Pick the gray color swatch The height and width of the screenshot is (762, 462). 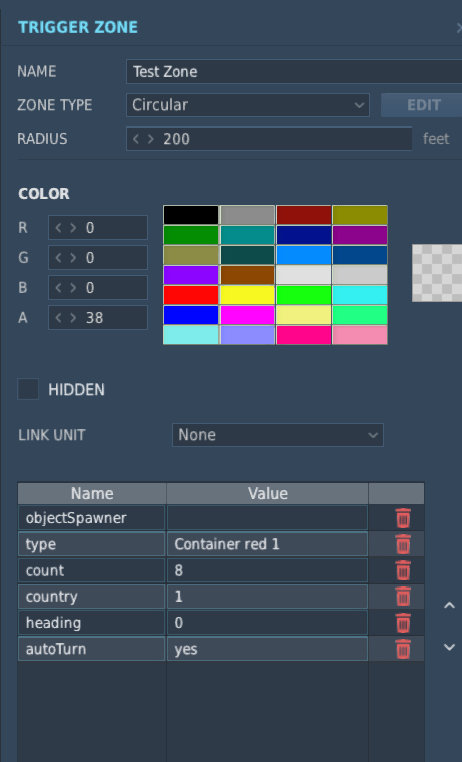pos(248,215)
